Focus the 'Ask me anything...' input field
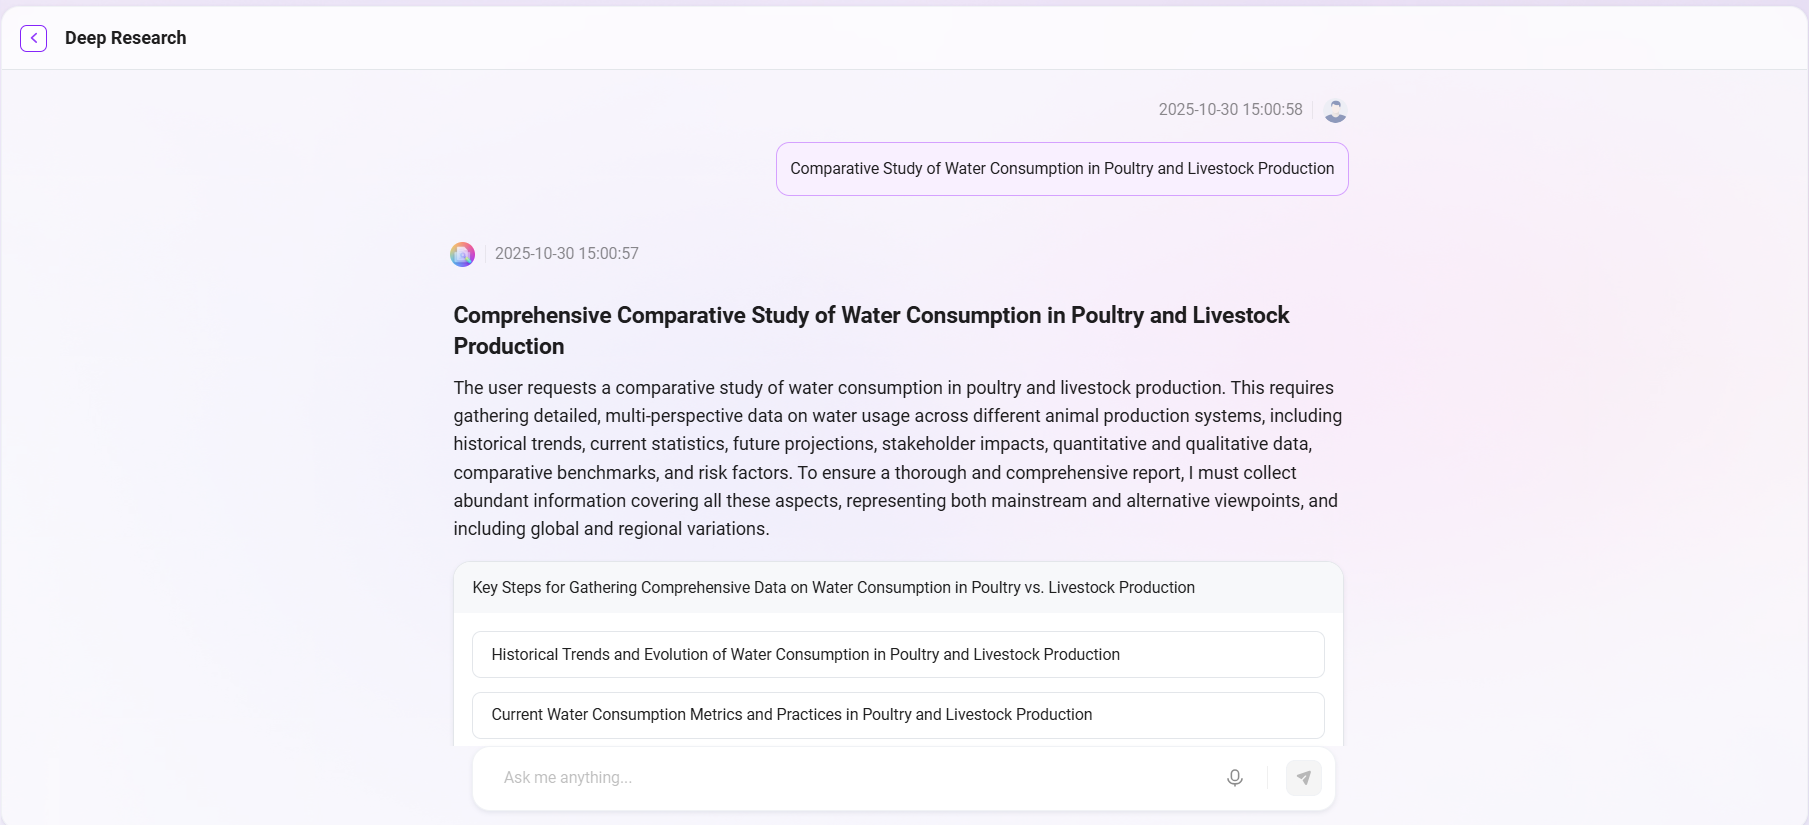The height and width of the screenshot is (825, 1809). [850, 778]
